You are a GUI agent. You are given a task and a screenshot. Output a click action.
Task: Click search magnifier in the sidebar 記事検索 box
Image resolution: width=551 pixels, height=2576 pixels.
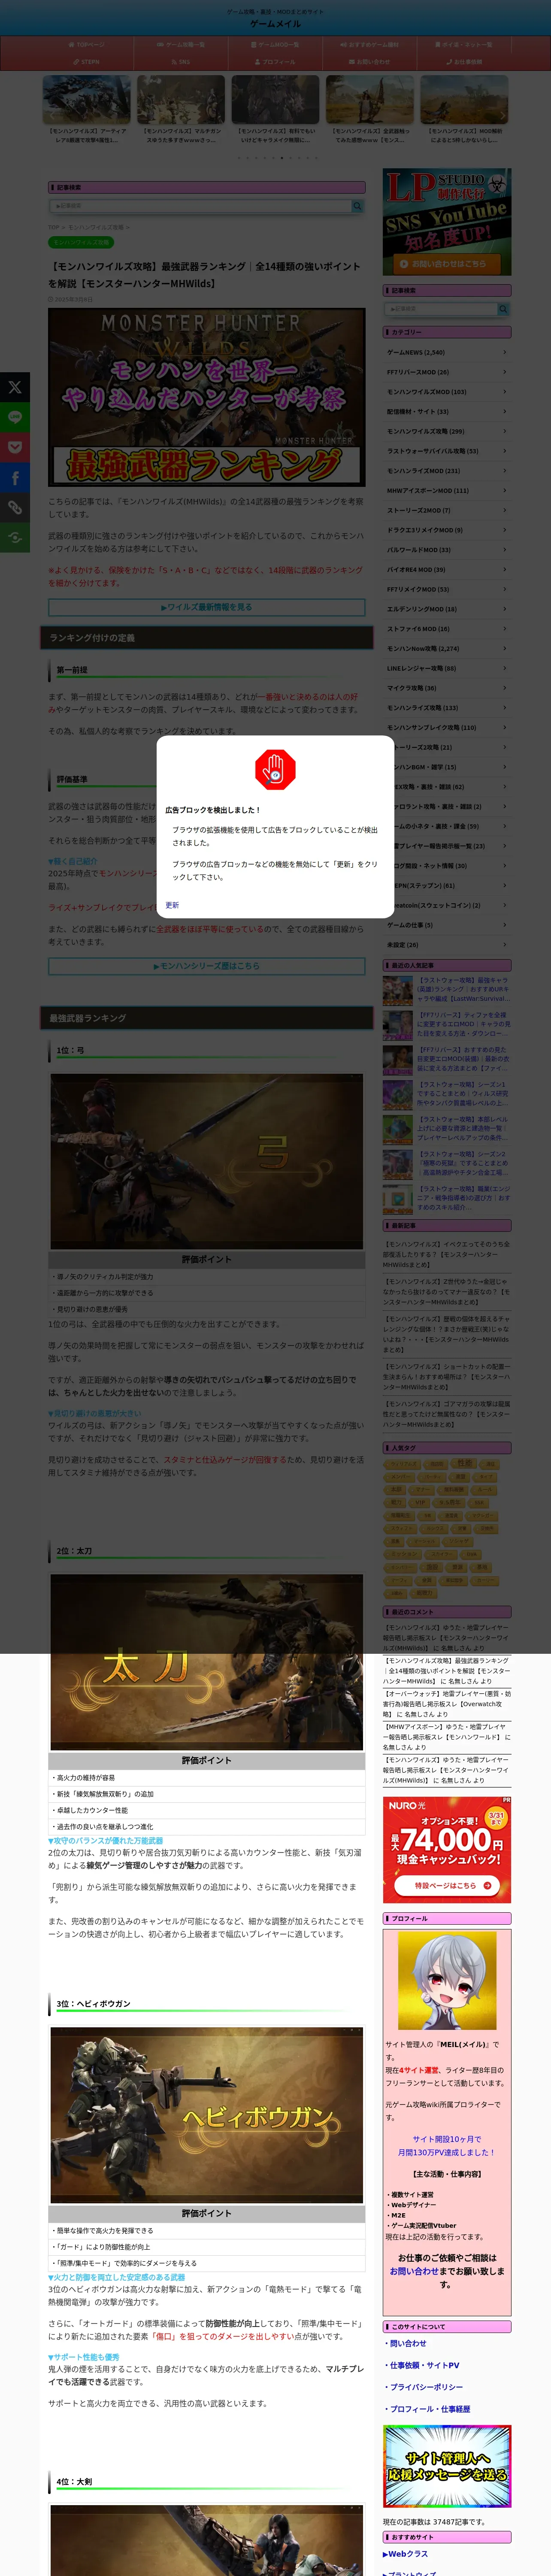(503, 309)
